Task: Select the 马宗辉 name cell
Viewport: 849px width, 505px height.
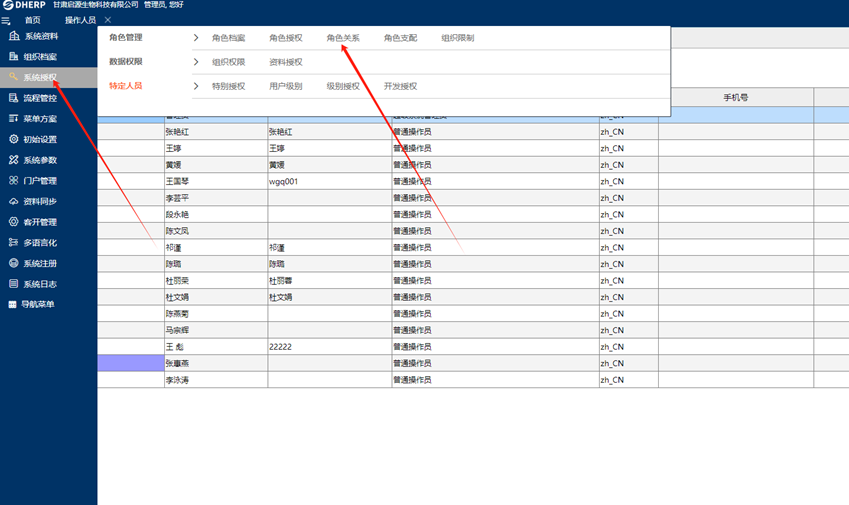Action: click(215, 330)
